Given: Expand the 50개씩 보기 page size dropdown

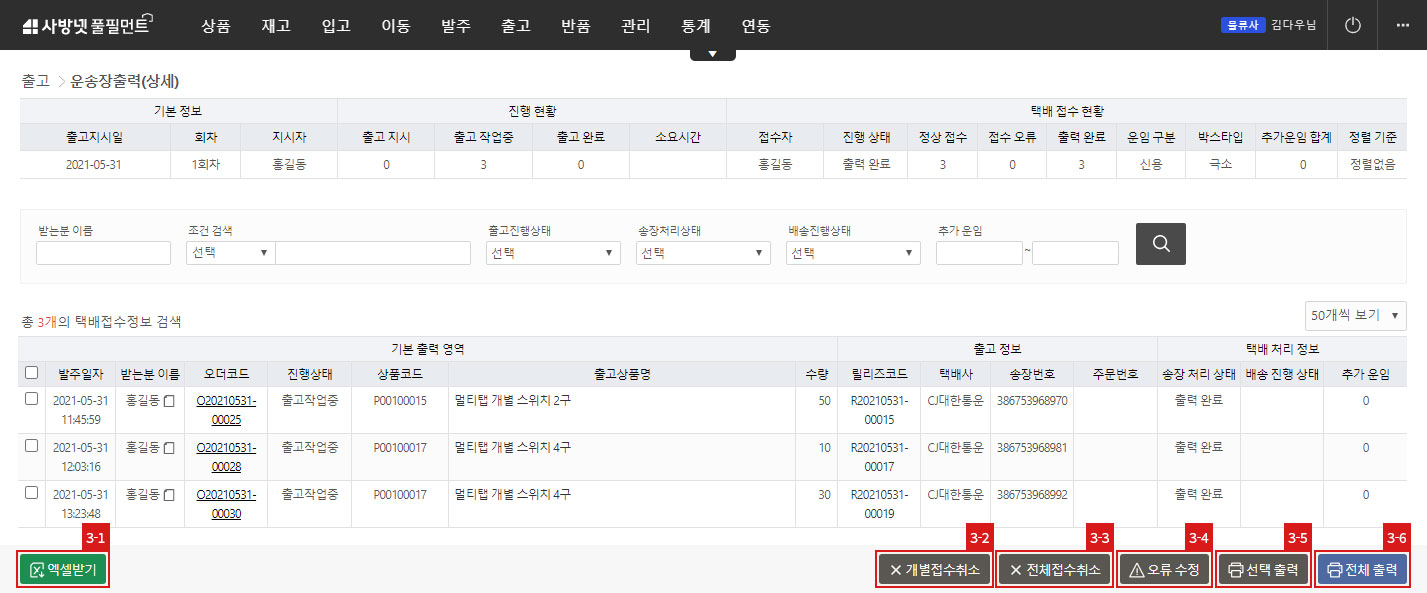Looking at the screenshot, I should [1355, 315].
